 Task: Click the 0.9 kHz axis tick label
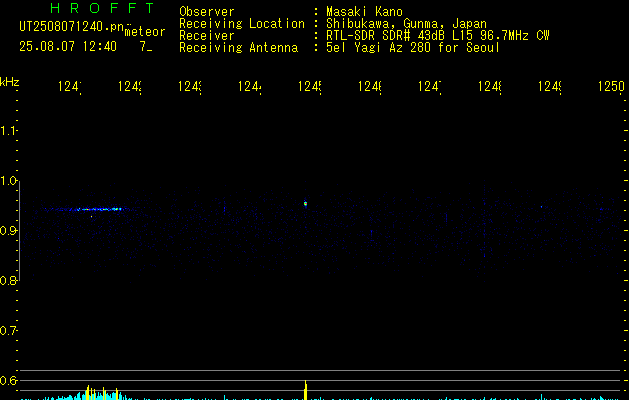(8, 230)
